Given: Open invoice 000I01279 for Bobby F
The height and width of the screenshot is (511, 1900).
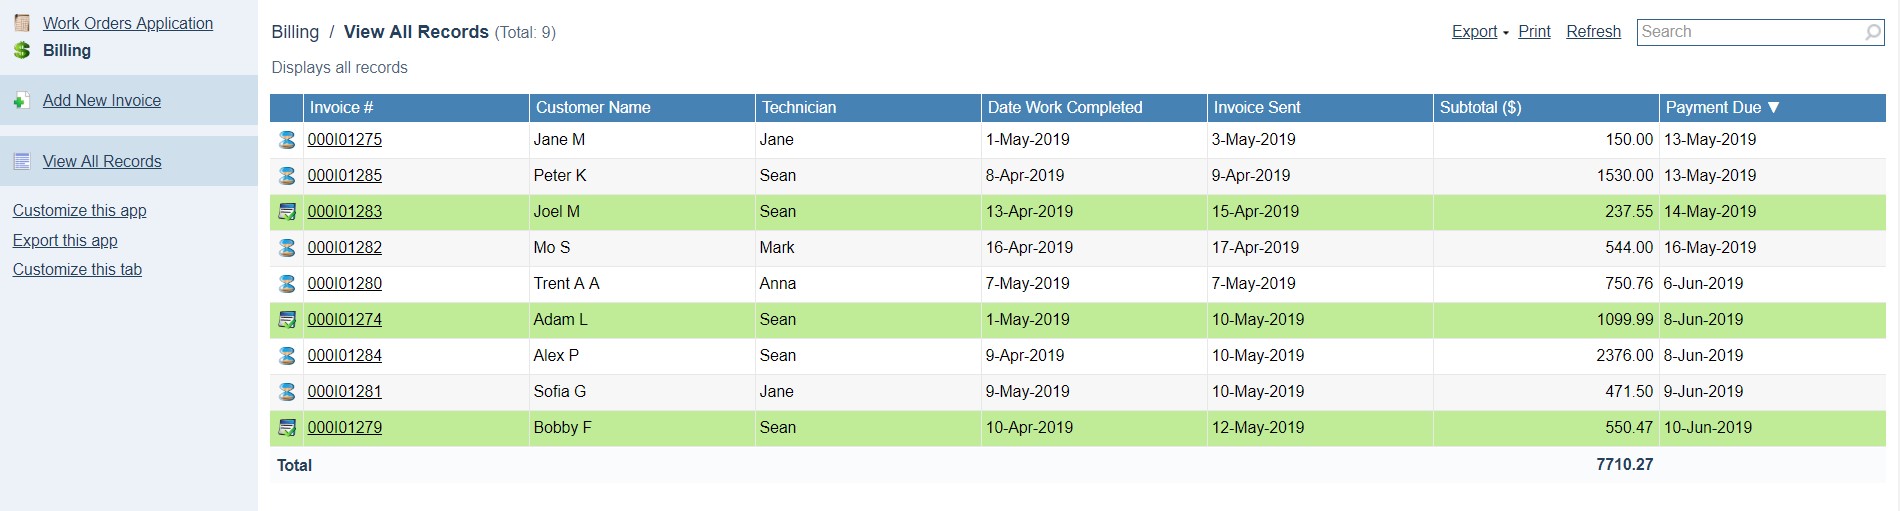Looking at the screenshot, I should [x=345, y=428].
